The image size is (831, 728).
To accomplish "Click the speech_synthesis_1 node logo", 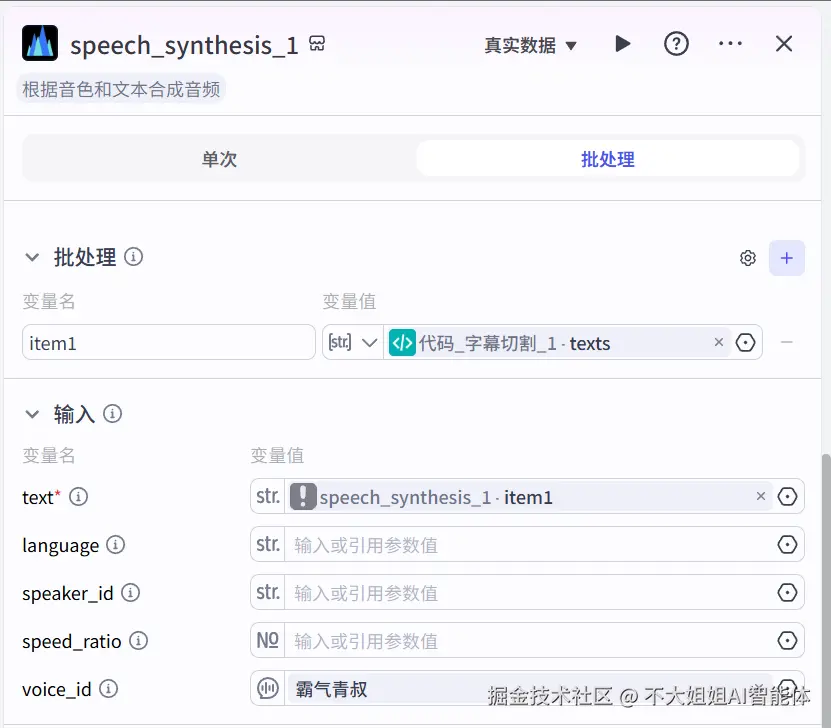I will coord(40,44).
